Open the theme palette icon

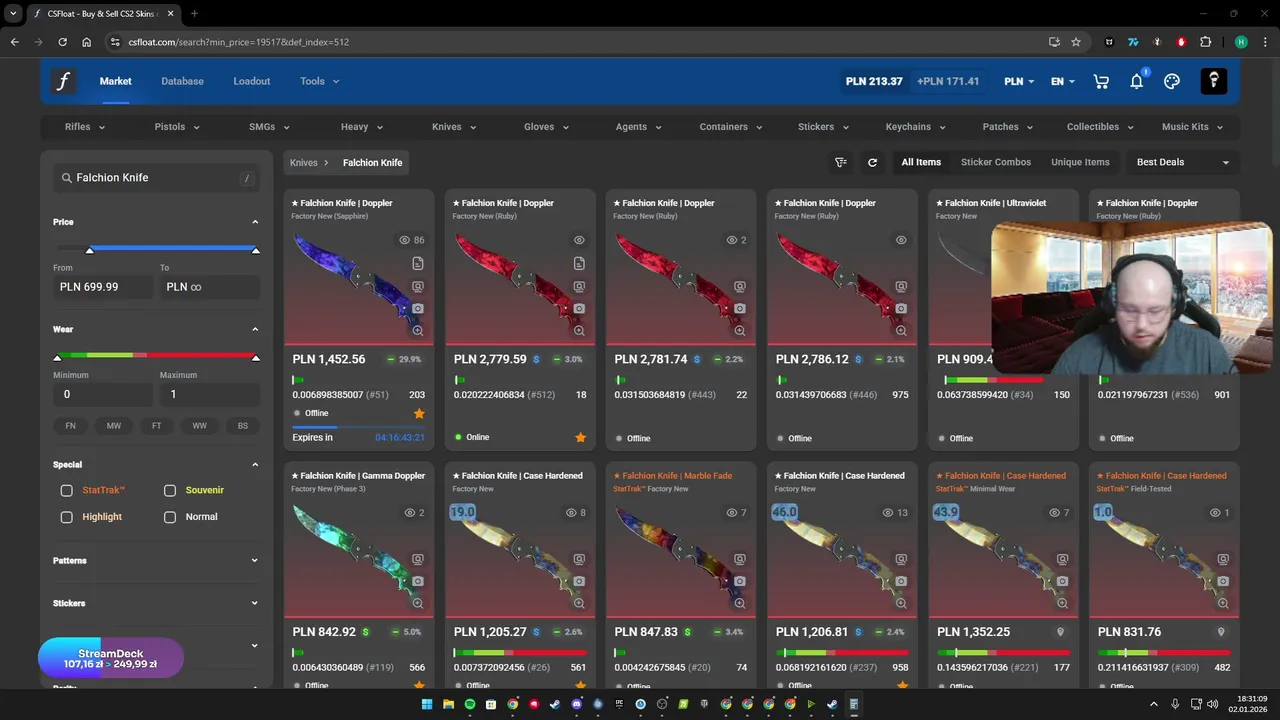tap(1172, 81)
